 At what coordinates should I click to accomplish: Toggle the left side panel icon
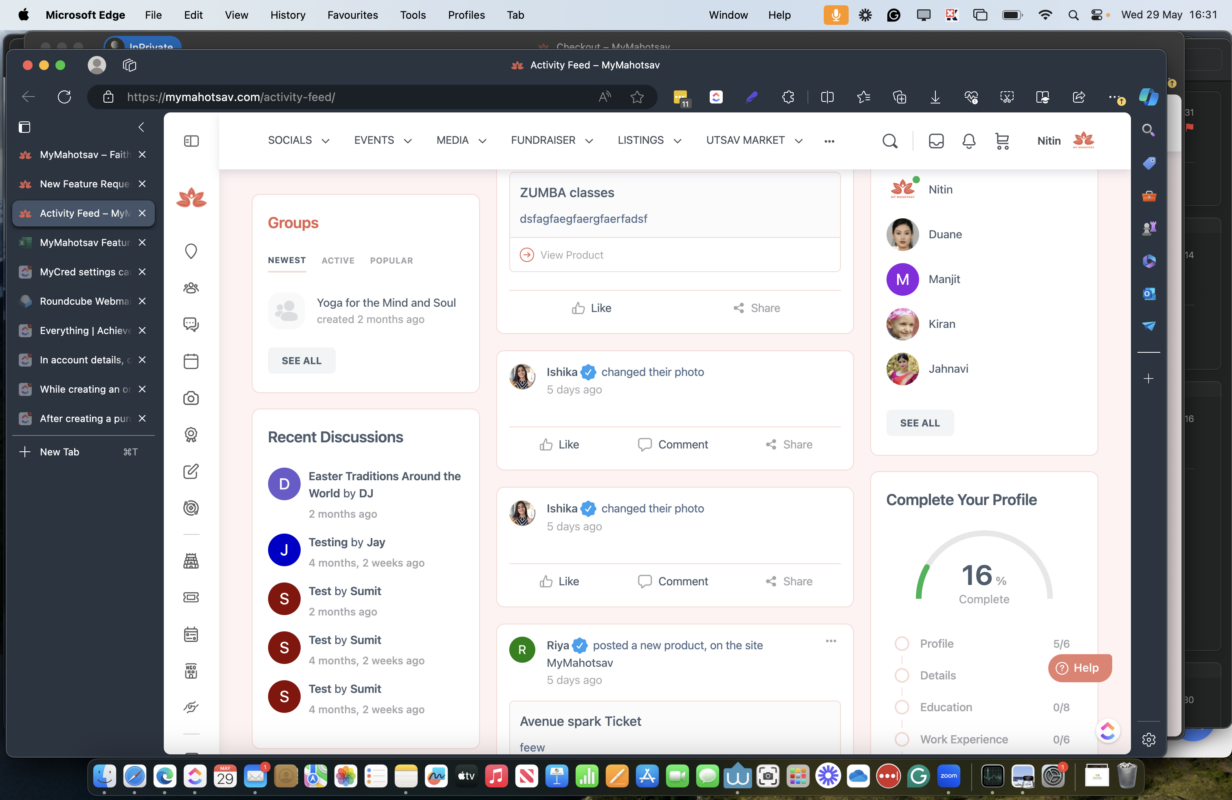[191, 141]
